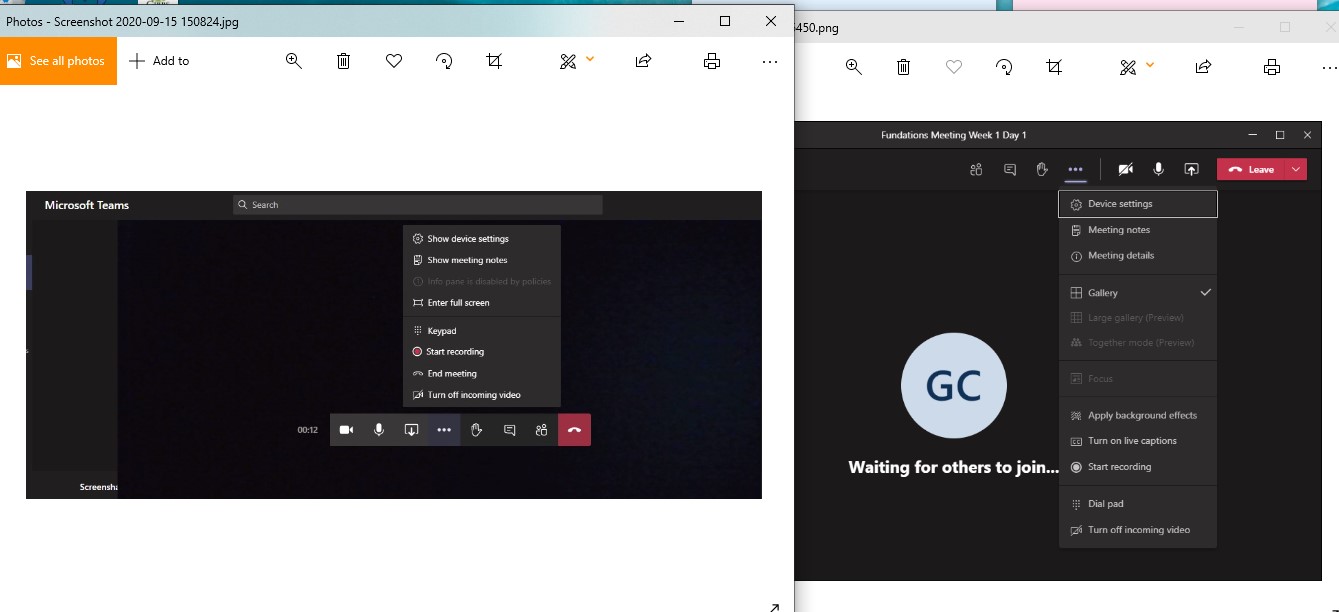Delete the photo in the back Photos window
This screenshot has width=1339, height=612.
point(903,67)
